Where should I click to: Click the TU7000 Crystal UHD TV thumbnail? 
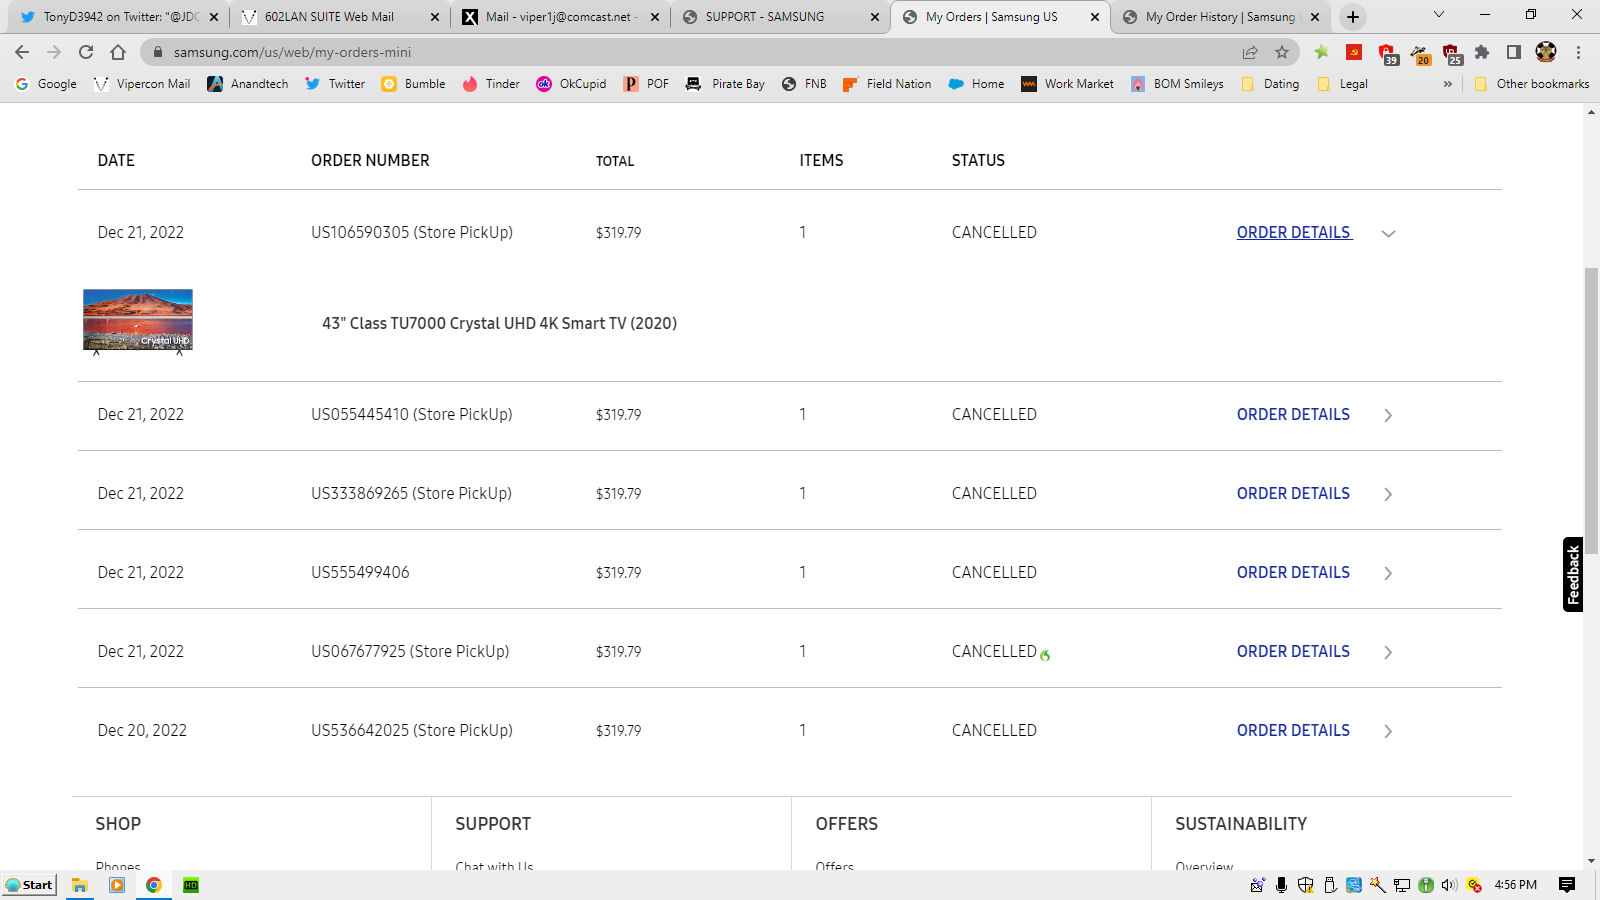pyautogui.click(x=138, y=320)
